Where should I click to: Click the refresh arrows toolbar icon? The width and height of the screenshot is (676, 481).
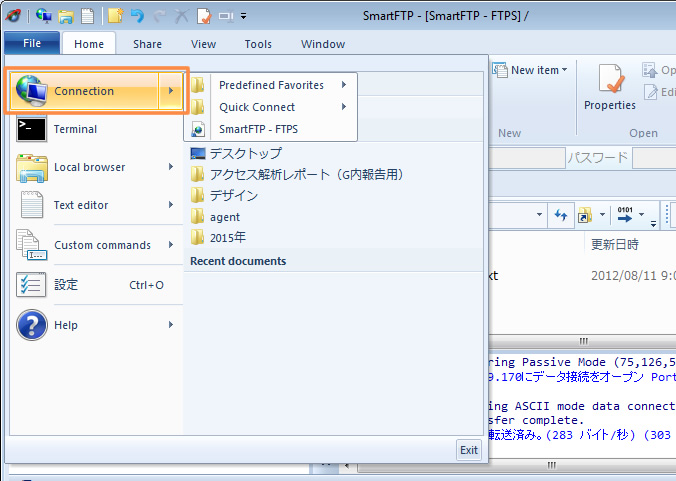click(560, 215)
